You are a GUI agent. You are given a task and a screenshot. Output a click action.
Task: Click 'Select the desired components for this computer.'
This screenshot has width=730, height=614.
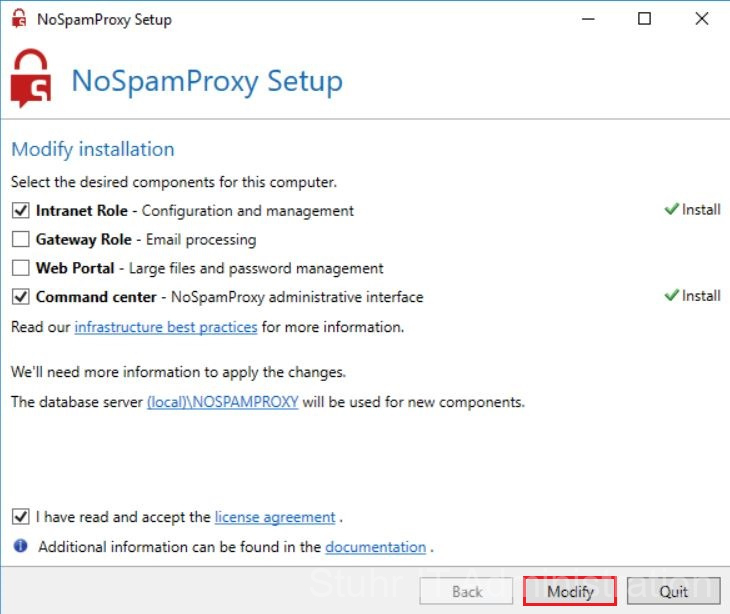[174, 182]
